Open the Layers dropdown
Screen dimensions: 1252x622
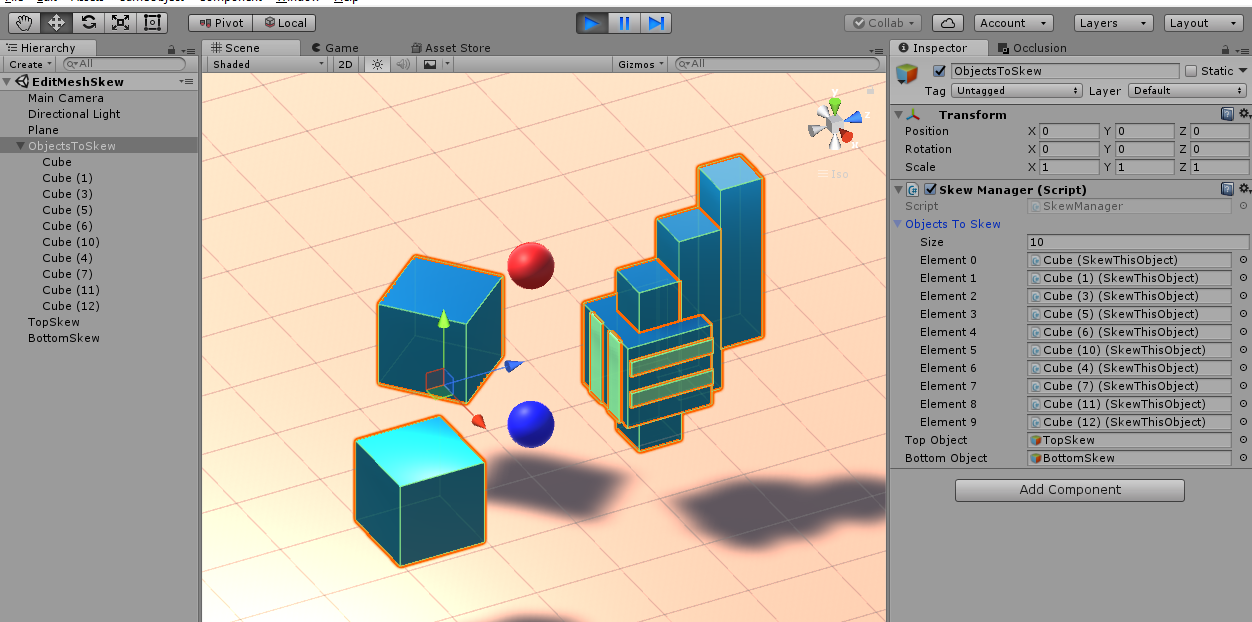coord(1114,23)
